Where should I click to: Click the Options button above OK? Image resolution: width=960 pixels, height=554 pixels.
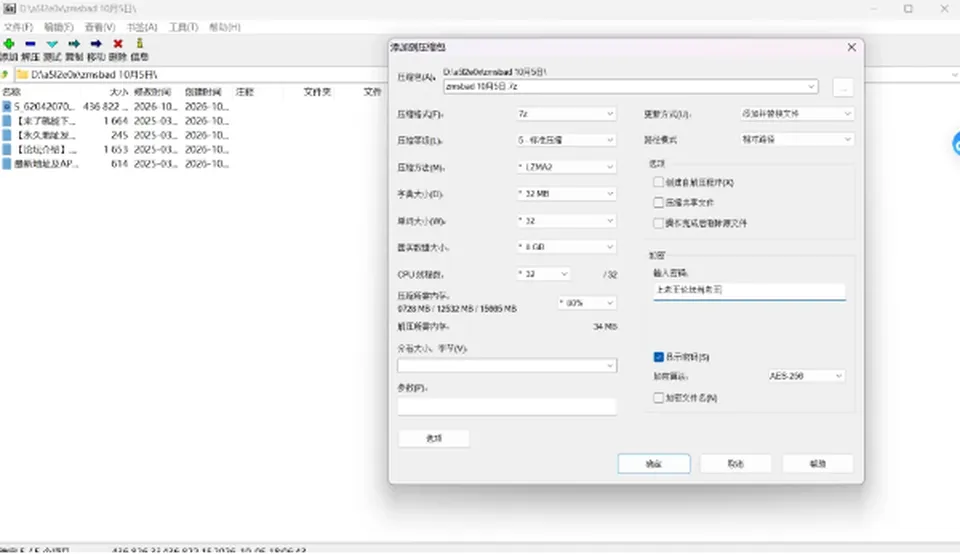[434, 438]
